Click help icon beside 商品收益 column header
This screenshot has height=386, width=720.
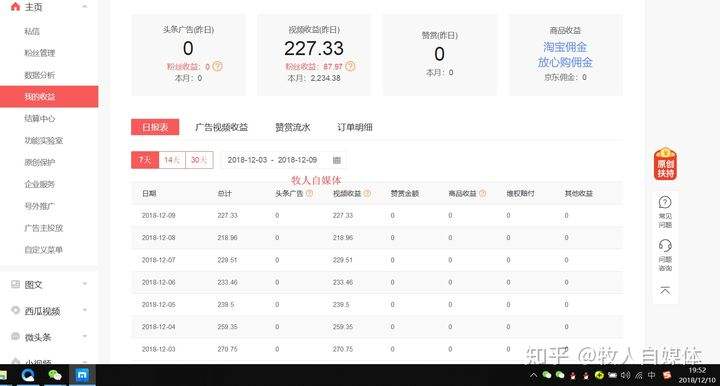(483, 194)
